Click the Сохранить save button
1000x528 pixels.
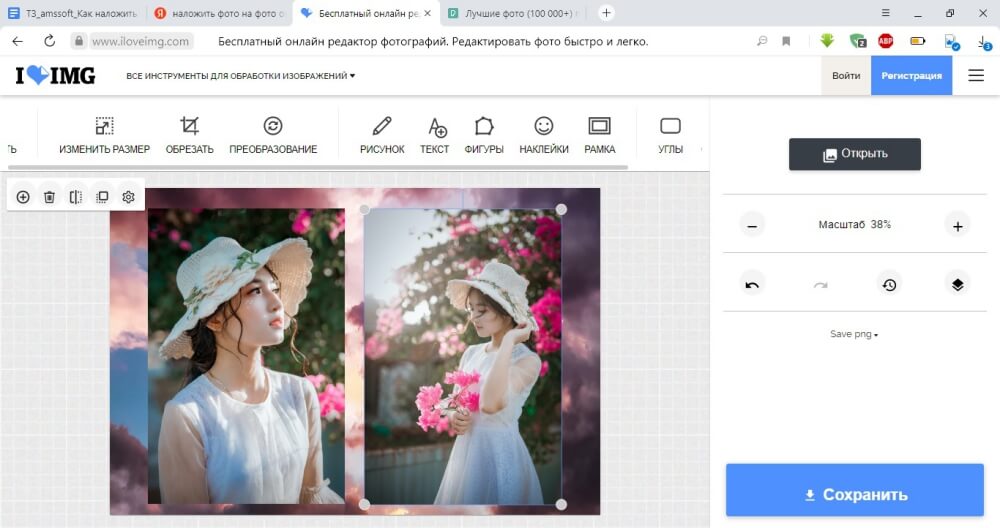(x=854, y=494)
